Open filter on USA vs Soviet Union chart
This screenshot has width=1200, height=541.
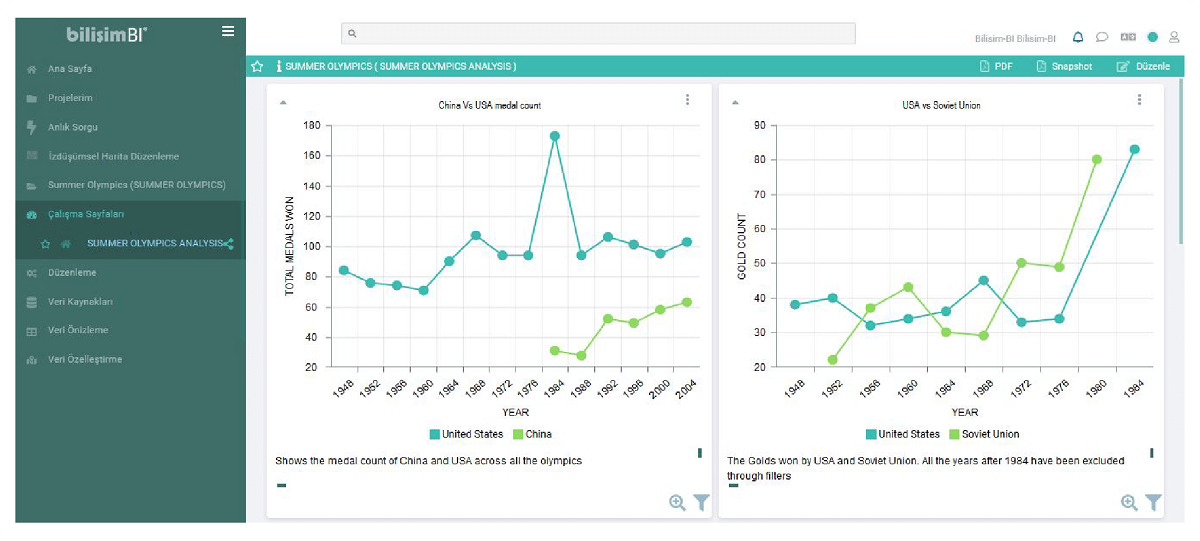pyautogui.click(x=1153, y=503)
